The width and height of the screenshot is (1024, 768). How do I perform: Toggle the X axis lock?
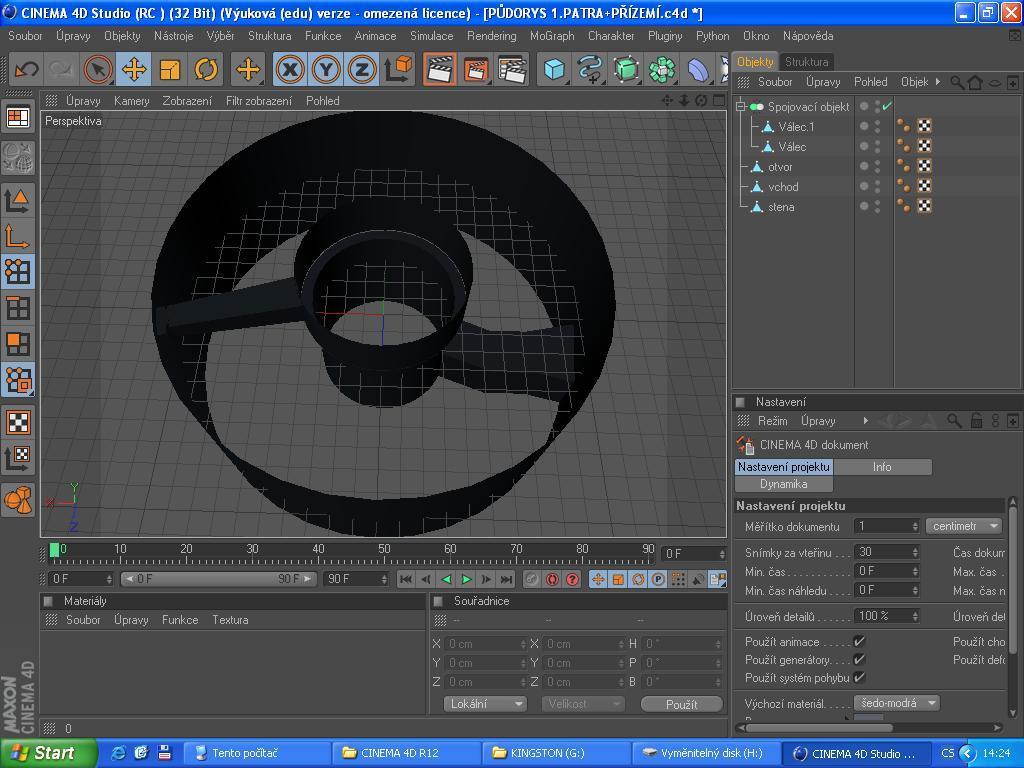(x=290, y=69)
